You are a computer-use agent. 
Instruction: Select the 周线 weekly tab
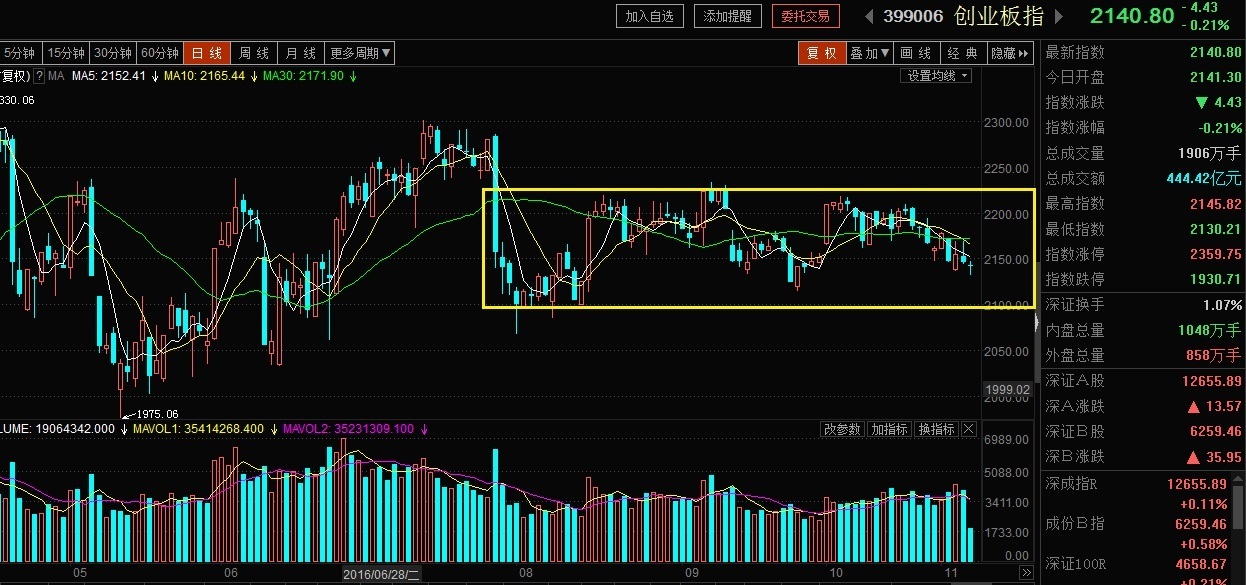(x=255, y=53)
